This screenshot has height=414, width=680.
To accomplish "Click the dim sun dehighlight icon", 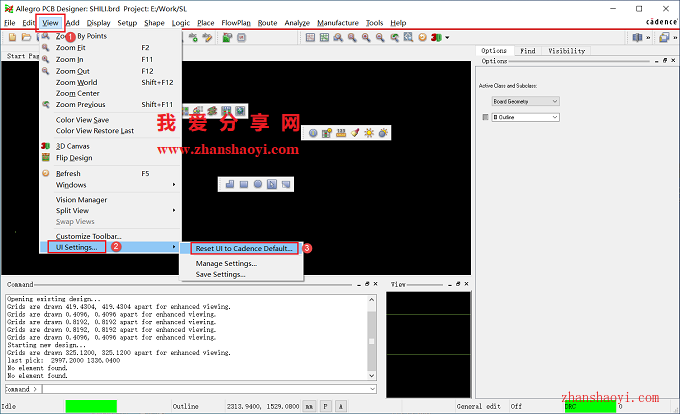I will pyautogui.click(x=383, y=133).
